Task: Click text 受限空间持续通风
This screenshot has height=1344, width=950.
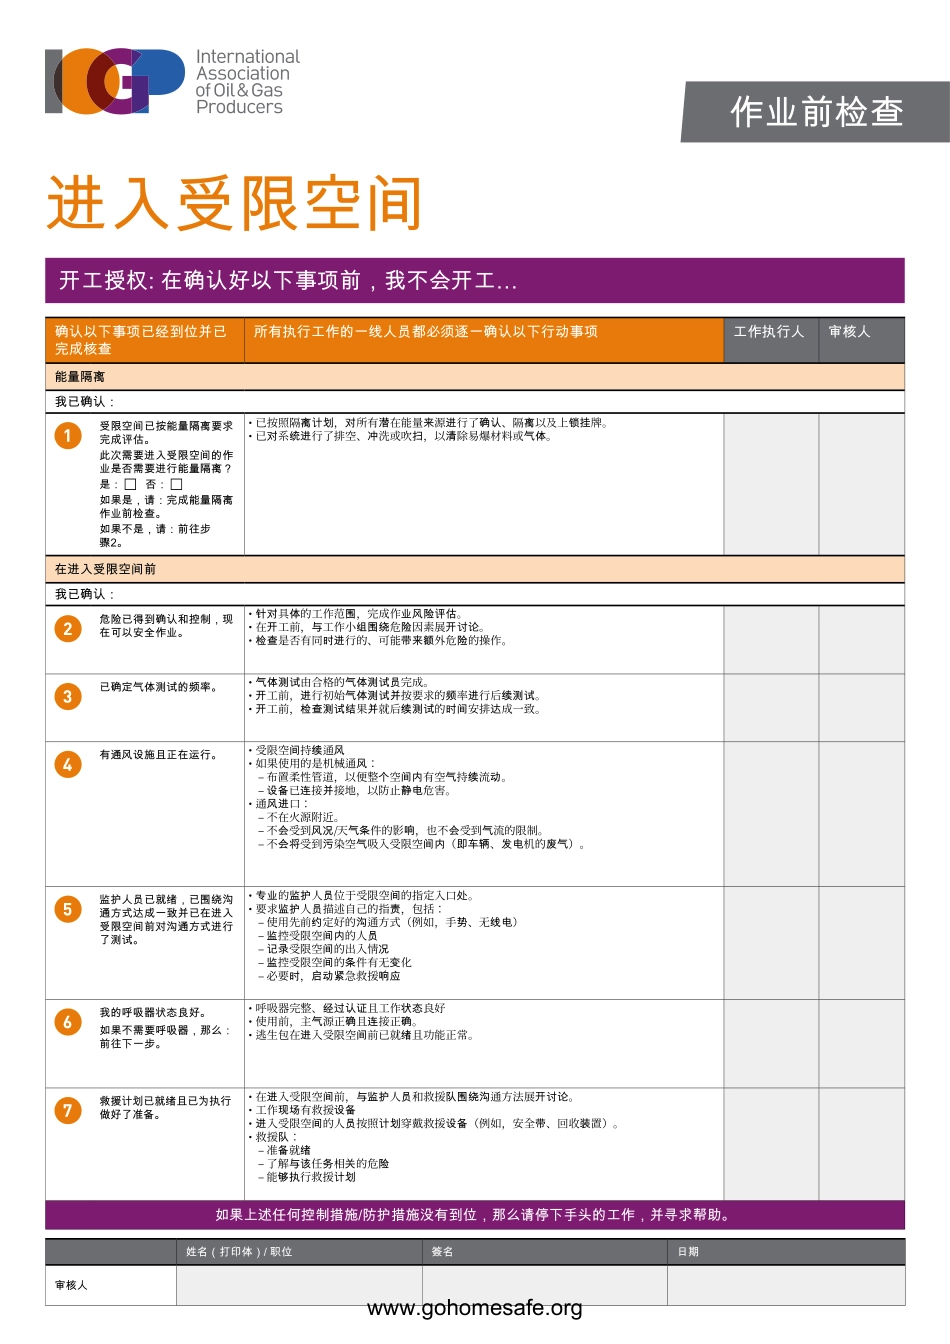Action: coord(300,750)
